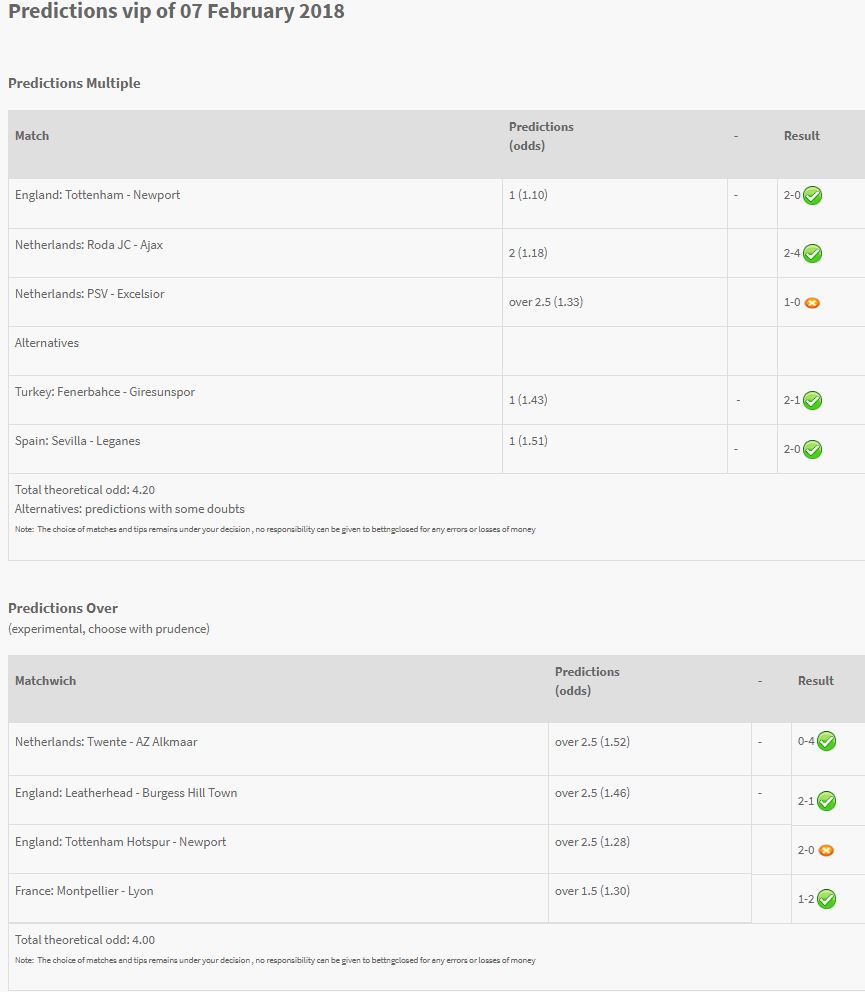The height and width of the screenshot is (992, 865).
Task: Click green checkmark for Leatherhead - Burgess Hill Town
Action: [x=826, y=801]
